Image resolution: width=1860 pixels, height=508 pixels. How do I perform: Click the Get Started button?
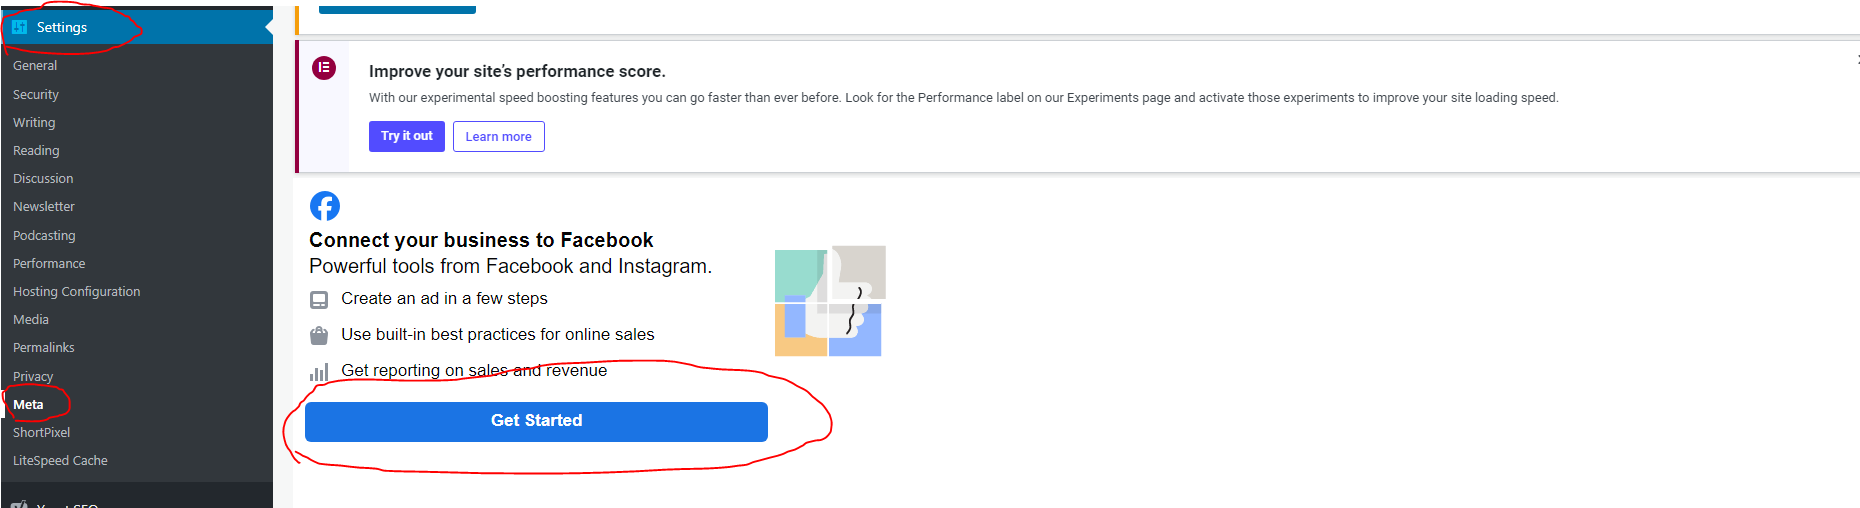536,421
